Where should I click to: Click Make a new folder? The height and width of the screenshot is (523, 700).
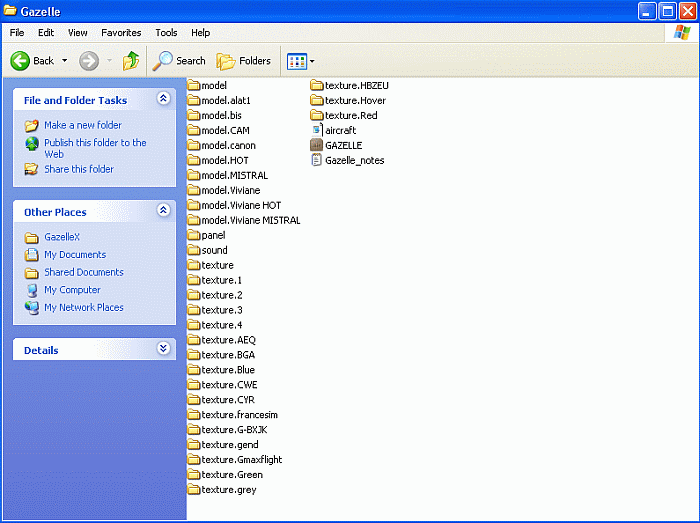pos(83,125)
